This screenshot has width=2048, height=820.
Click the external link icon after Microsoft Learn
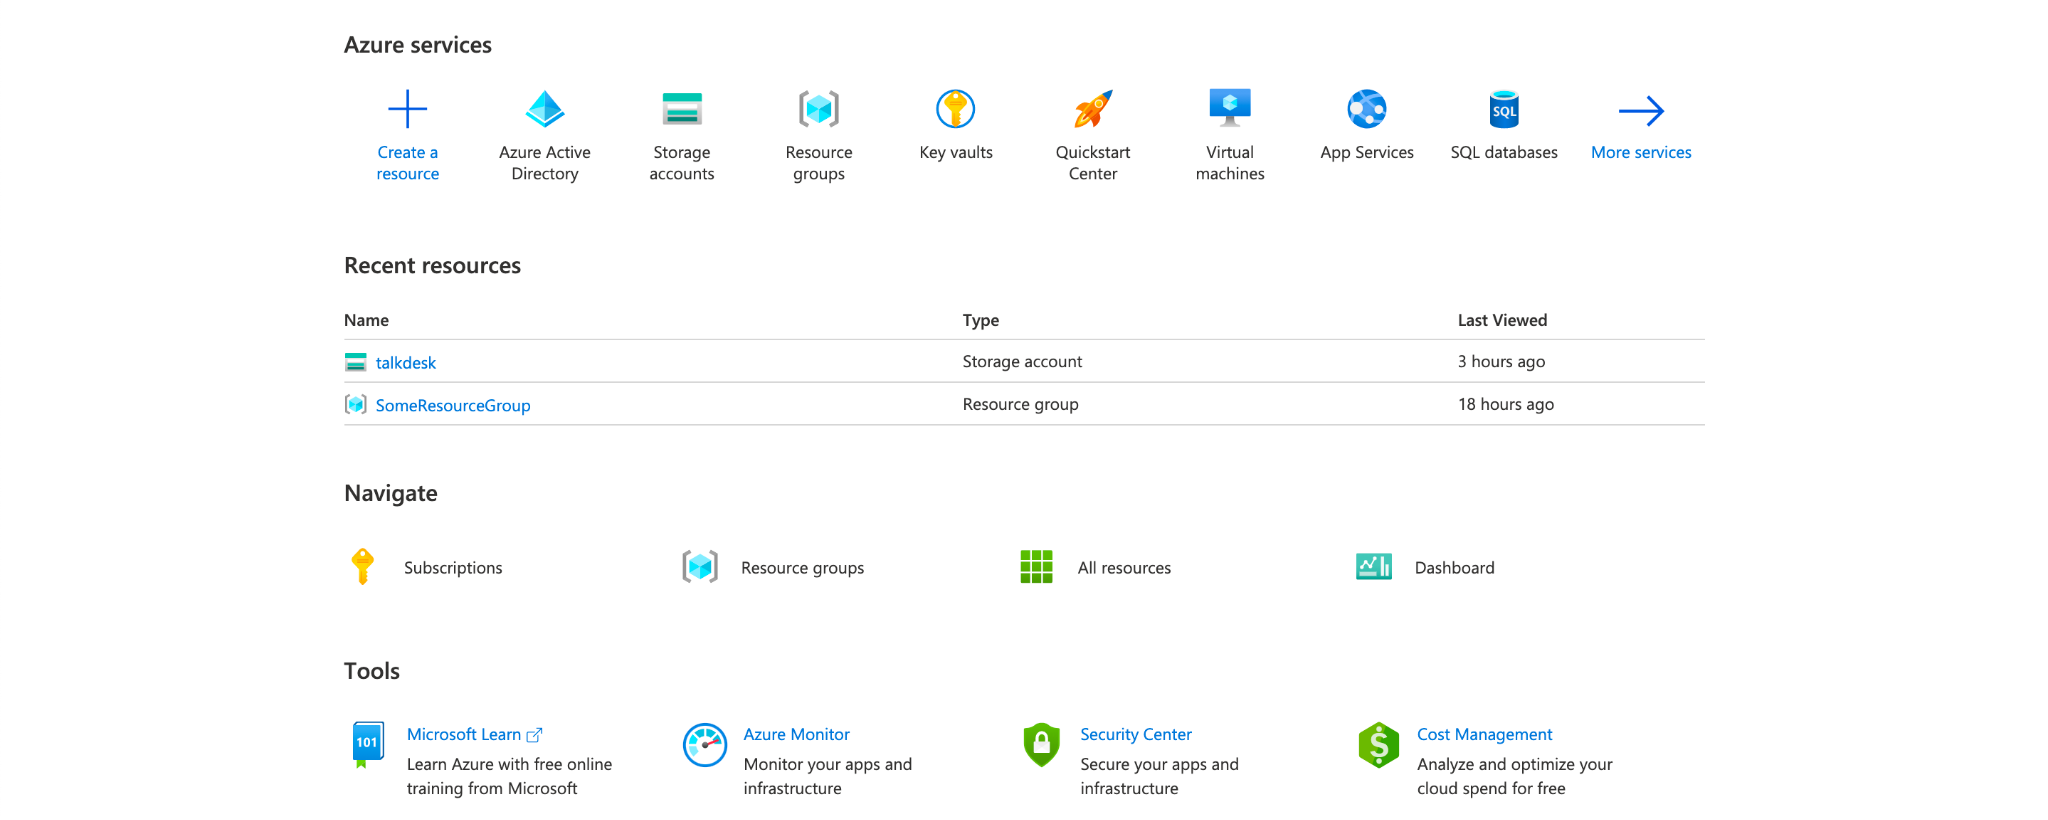pos(534,735)
